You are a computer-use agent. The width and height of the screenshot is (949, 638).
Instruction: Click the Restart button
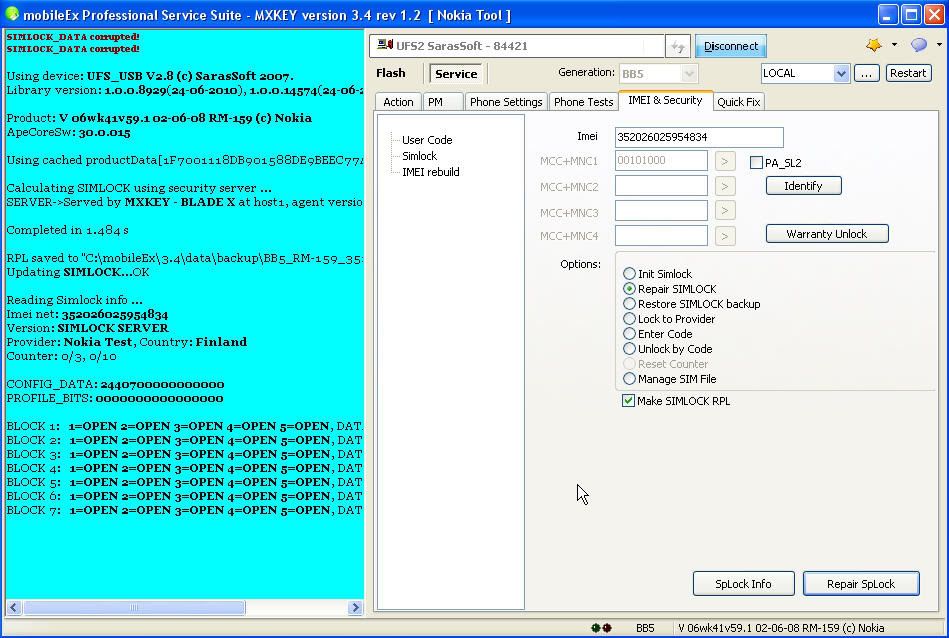[908, 73]
